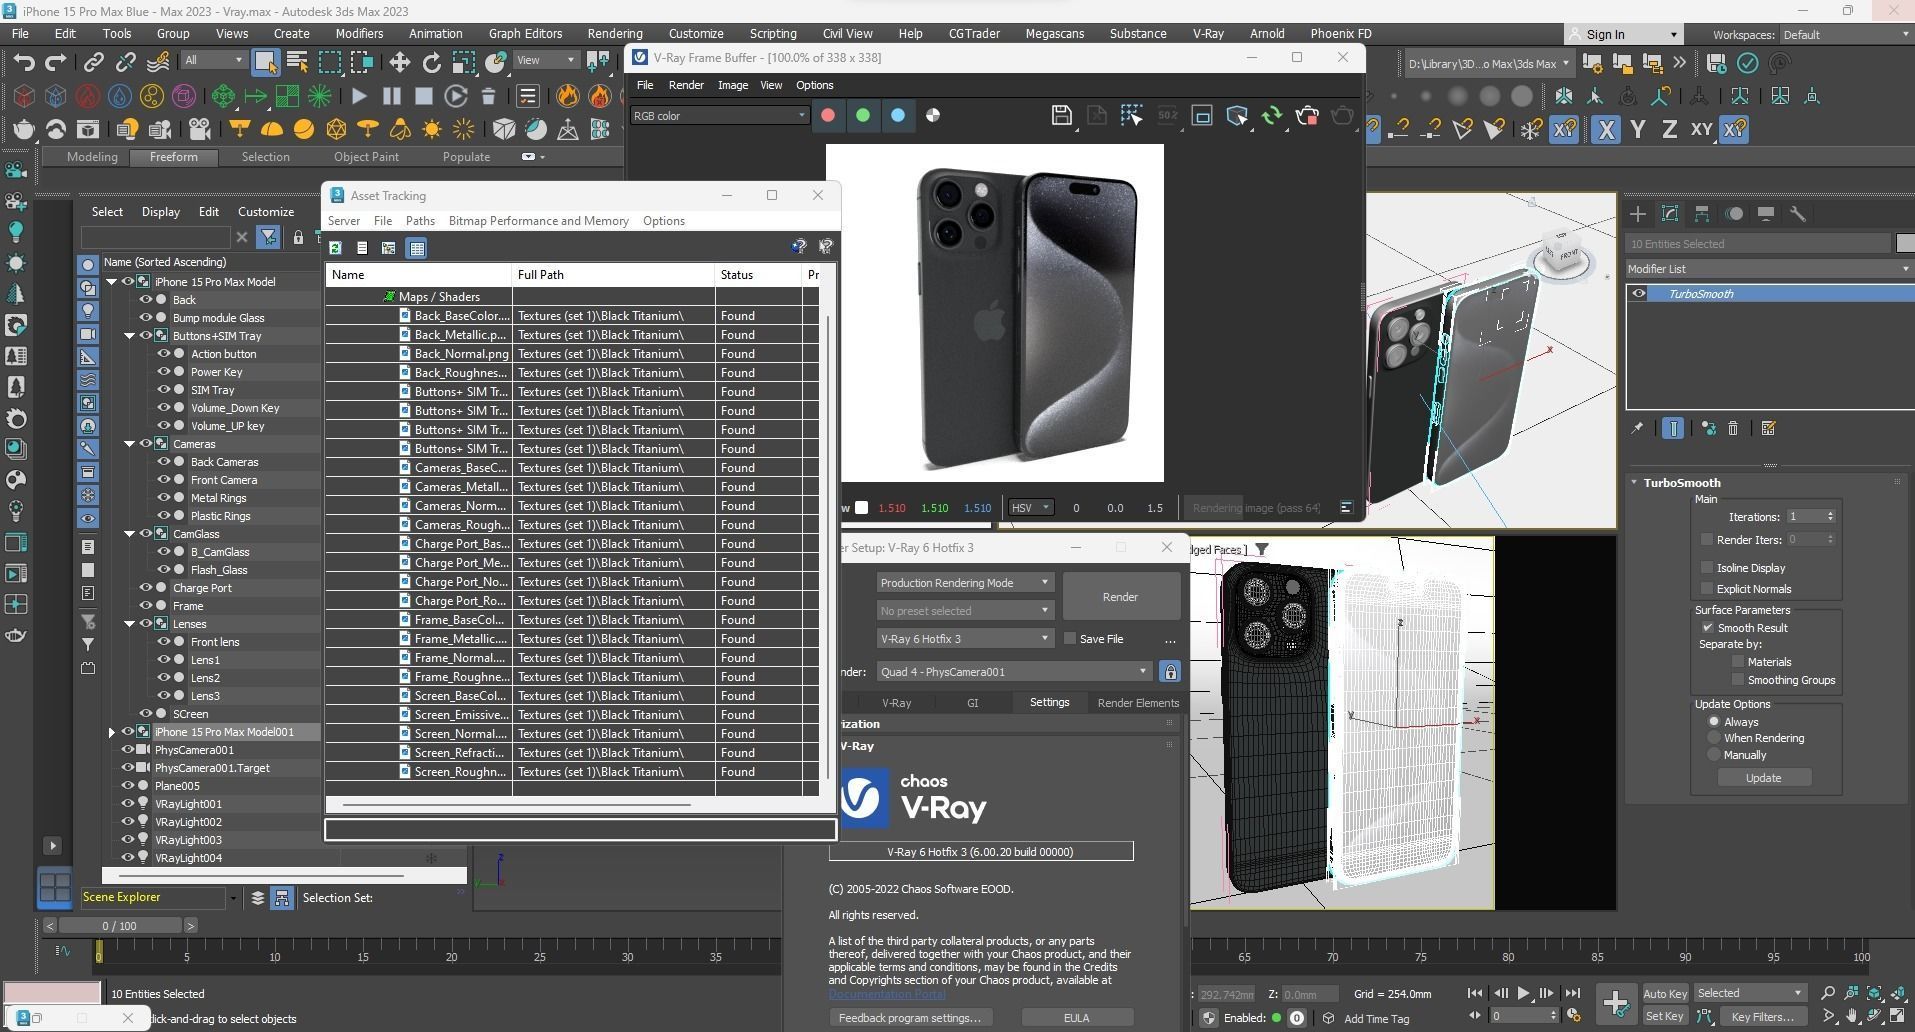Select the When Rendering update option
Image resolution: width=1915 pixels, height=1032 pixels.
1714,738
